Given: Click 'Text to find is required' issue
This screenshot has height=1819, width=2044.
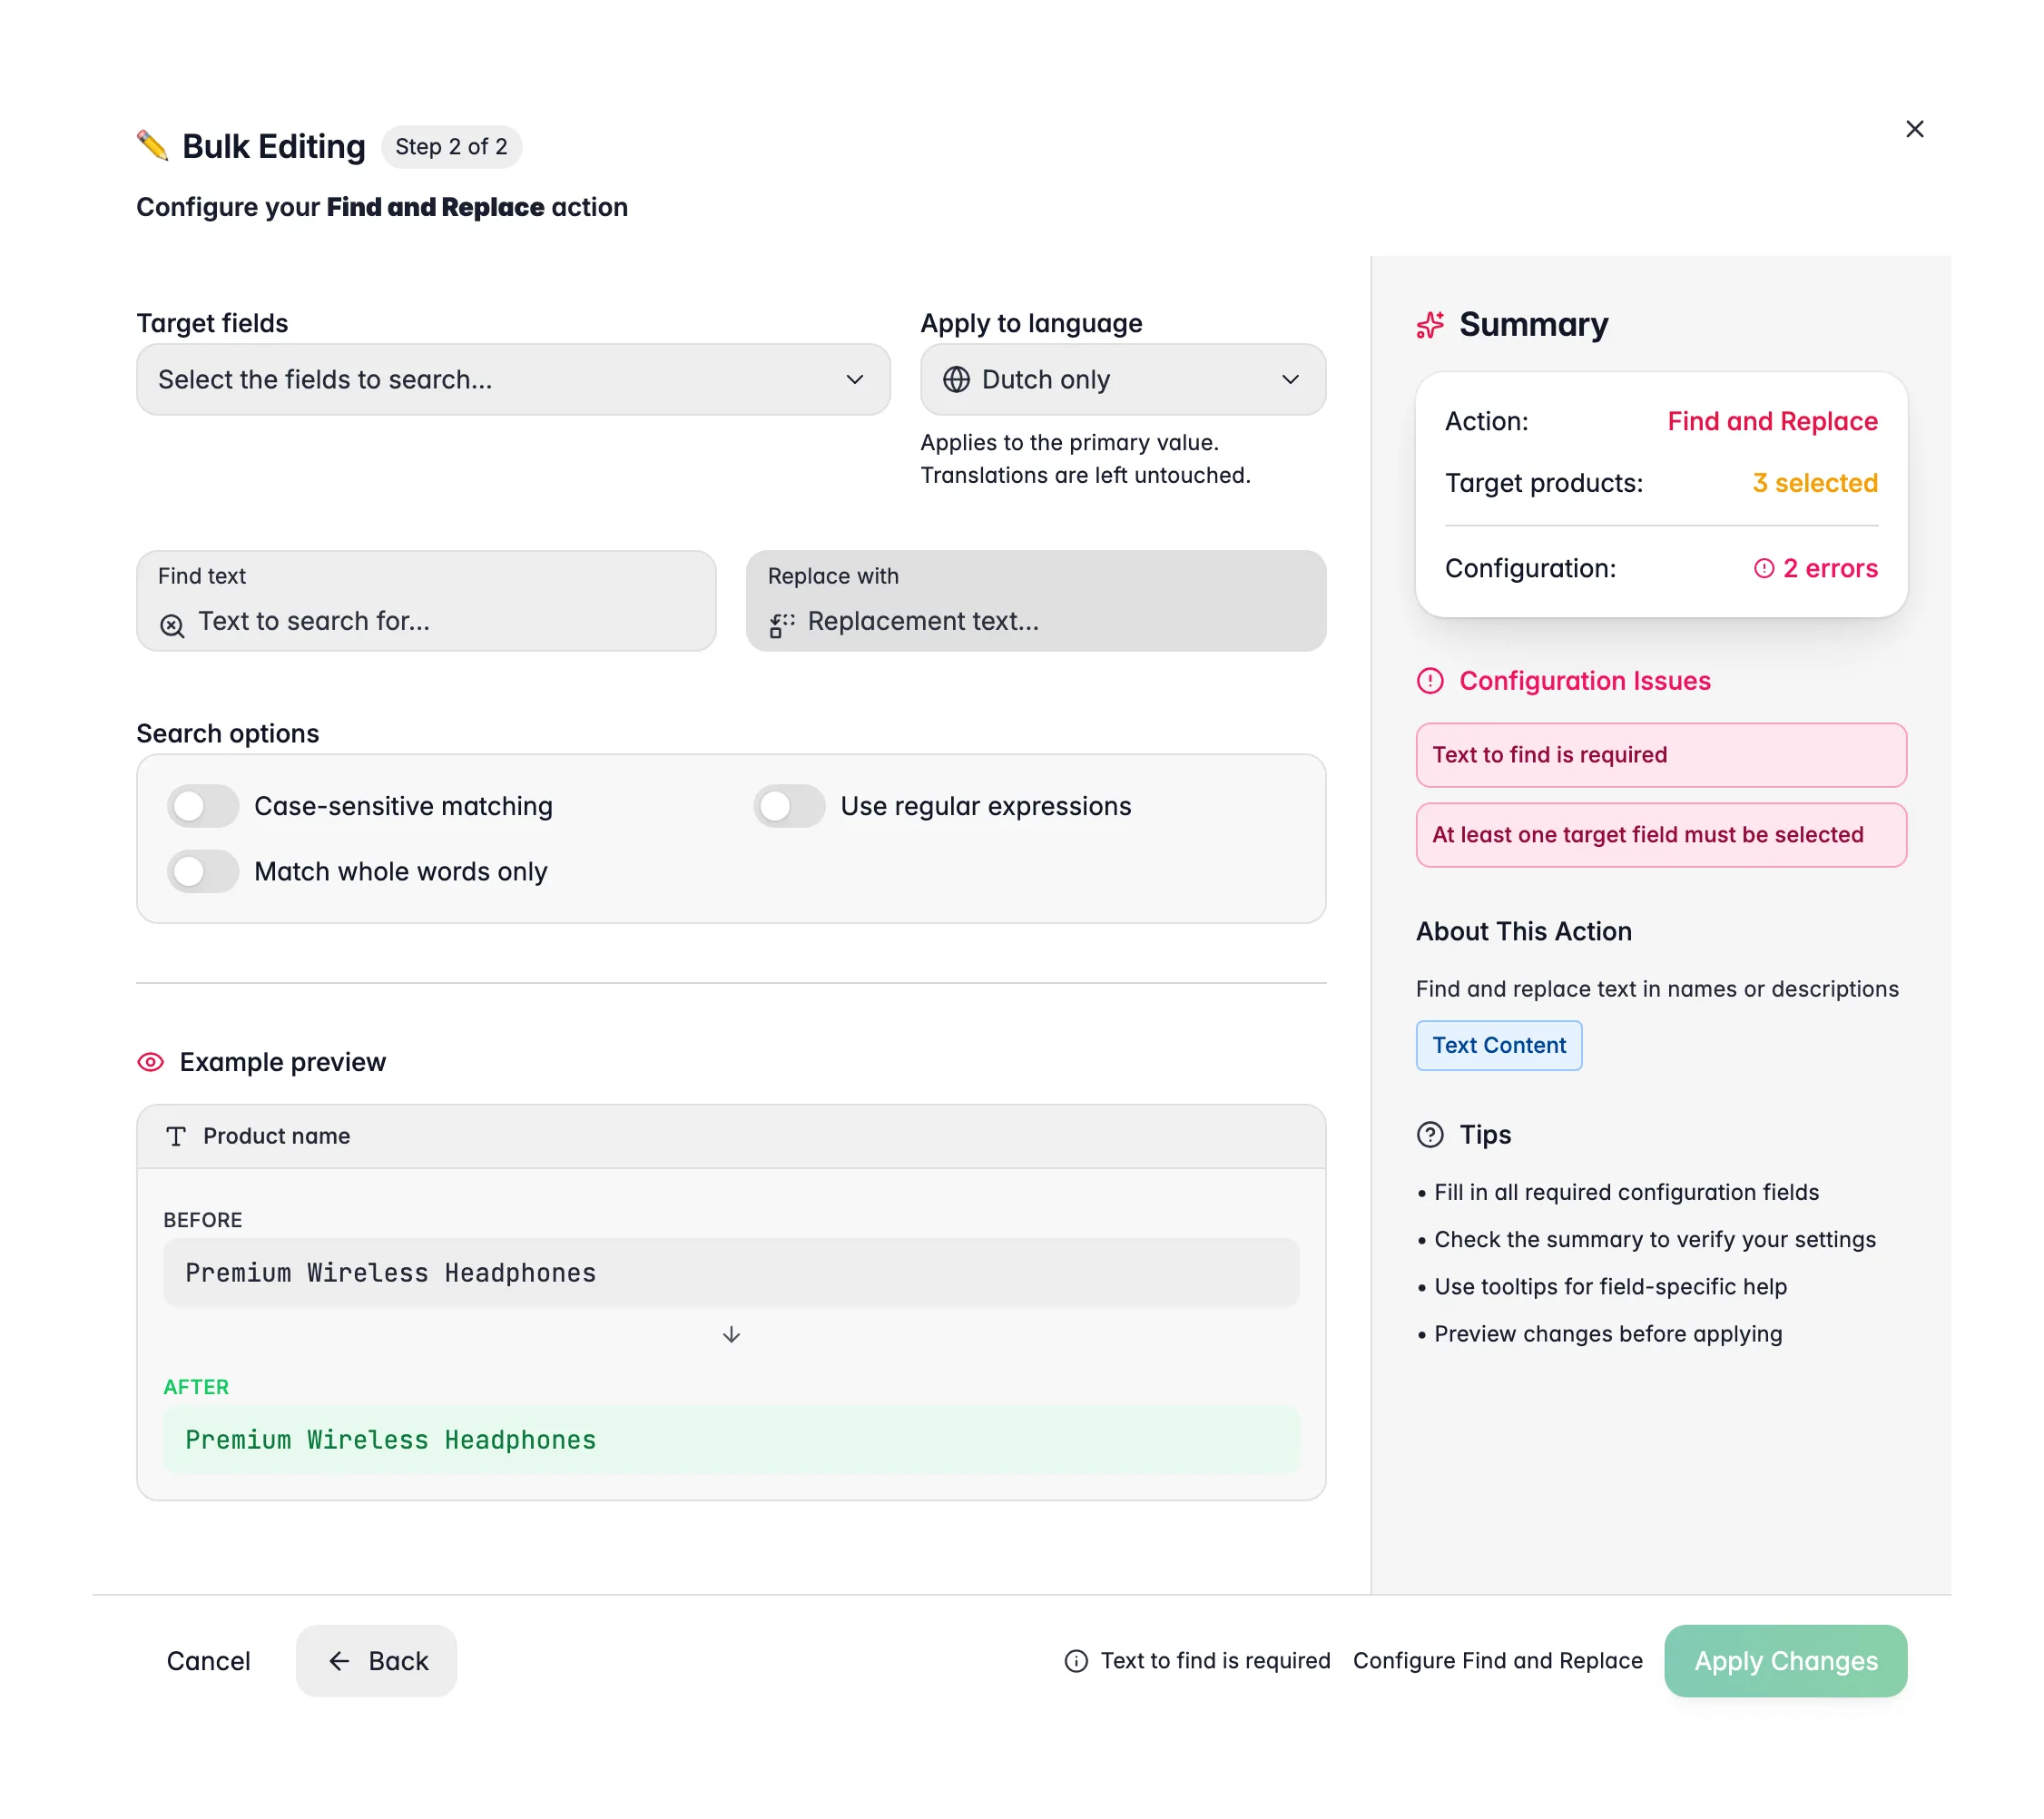Looking at the screenshot, I should (x=1661, y=755).
